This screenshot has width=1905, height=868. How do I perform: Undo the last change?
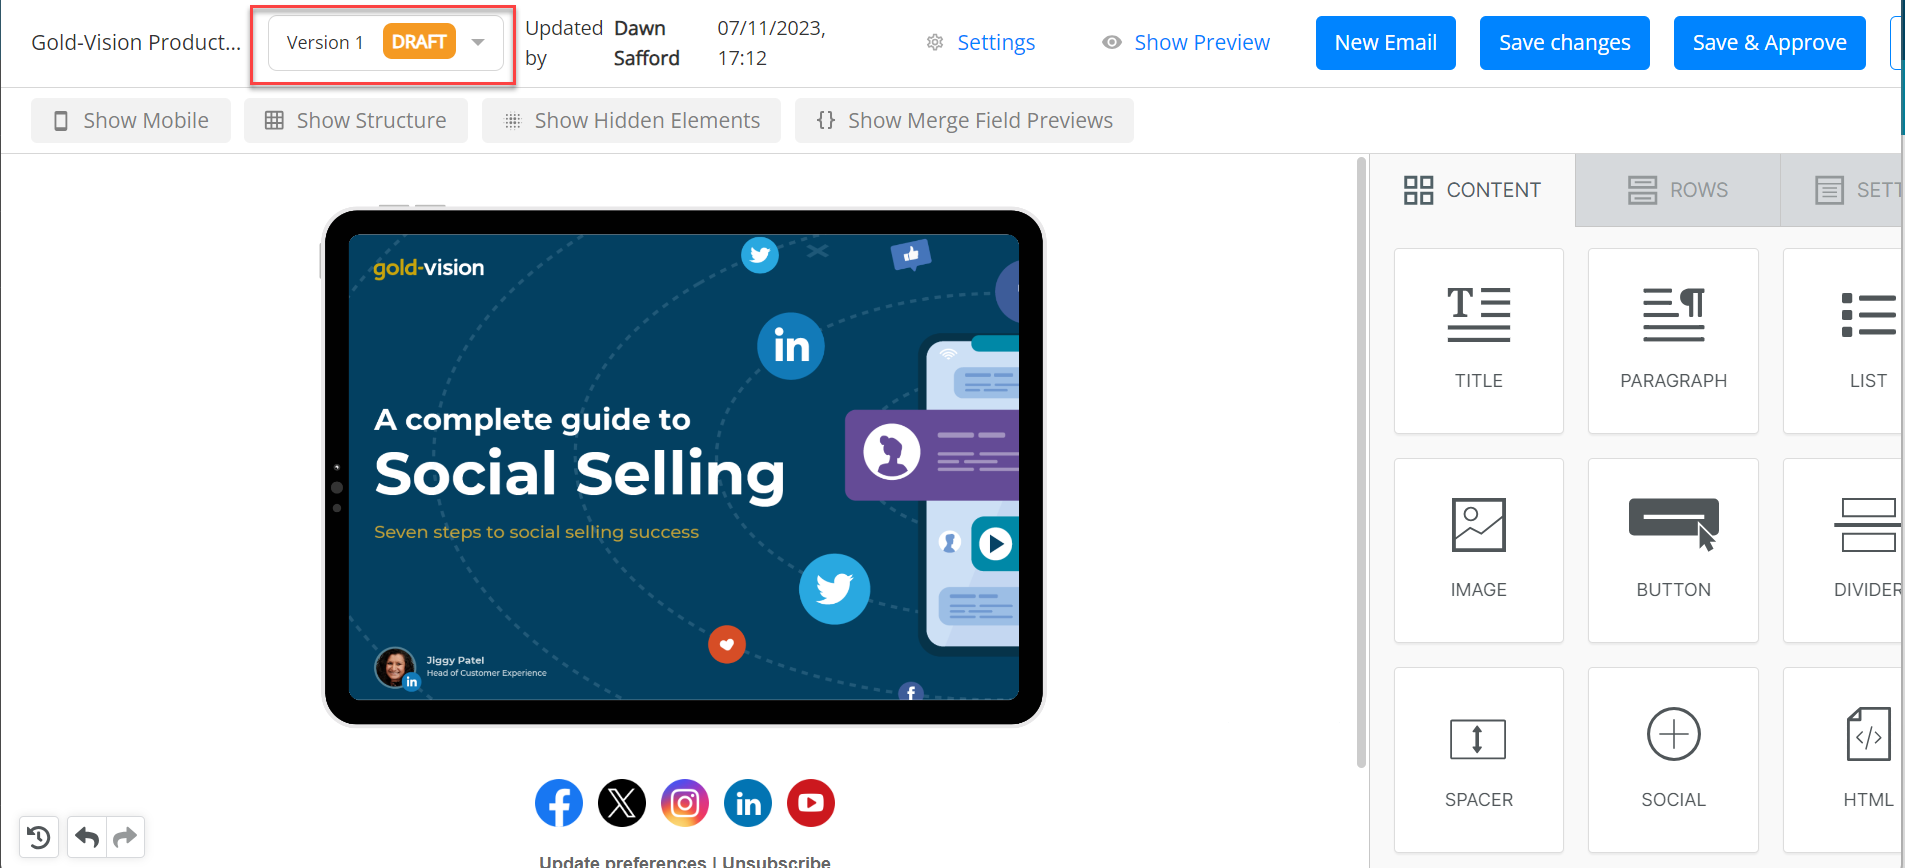coord(87,837)
